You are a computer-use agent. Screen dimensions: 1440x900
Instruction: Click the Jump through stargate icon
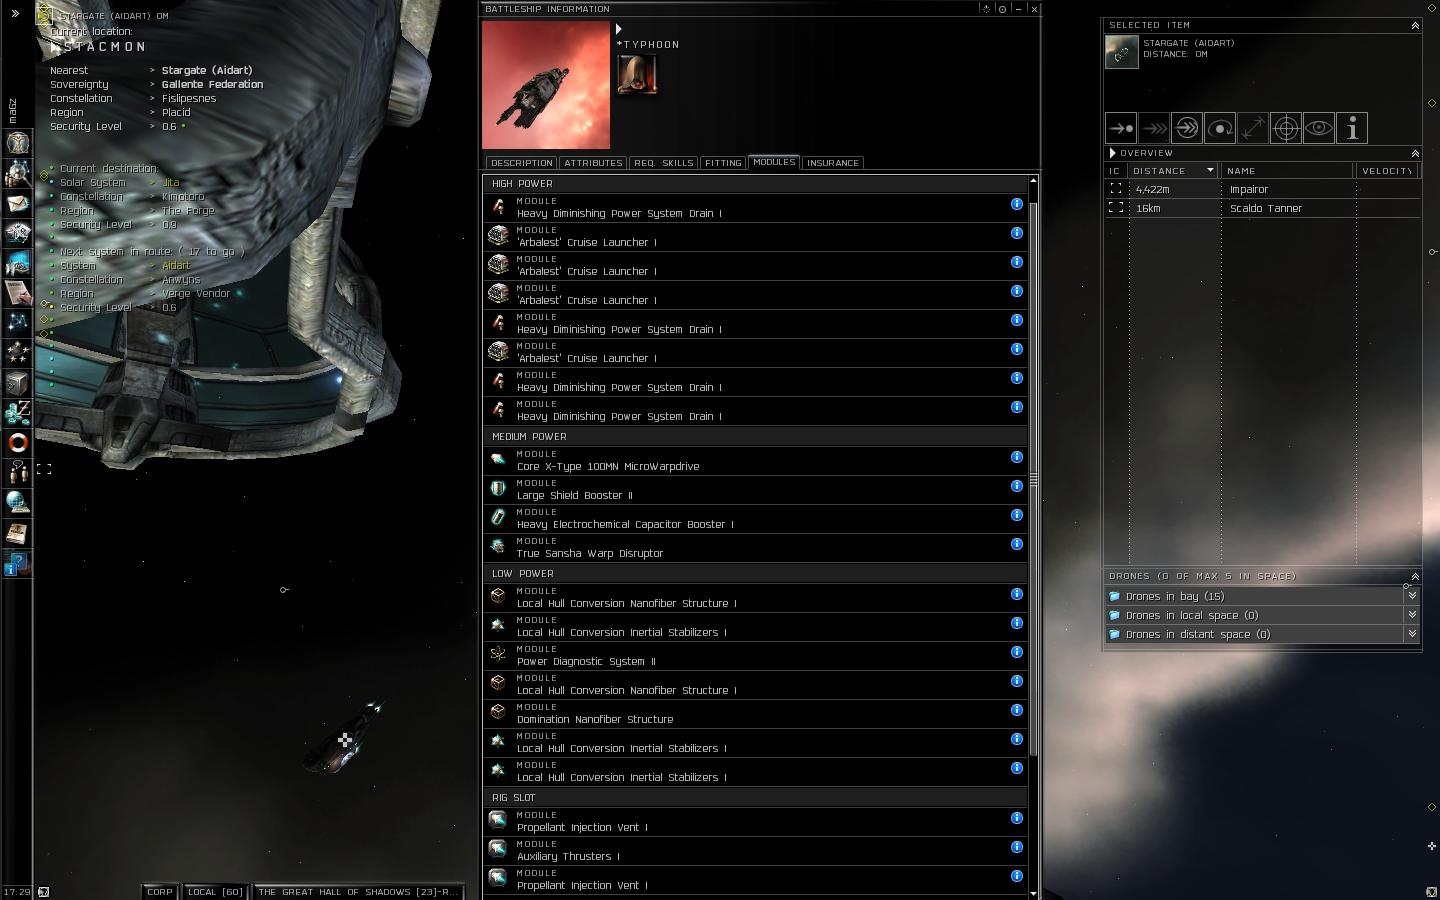point(1187,128)
